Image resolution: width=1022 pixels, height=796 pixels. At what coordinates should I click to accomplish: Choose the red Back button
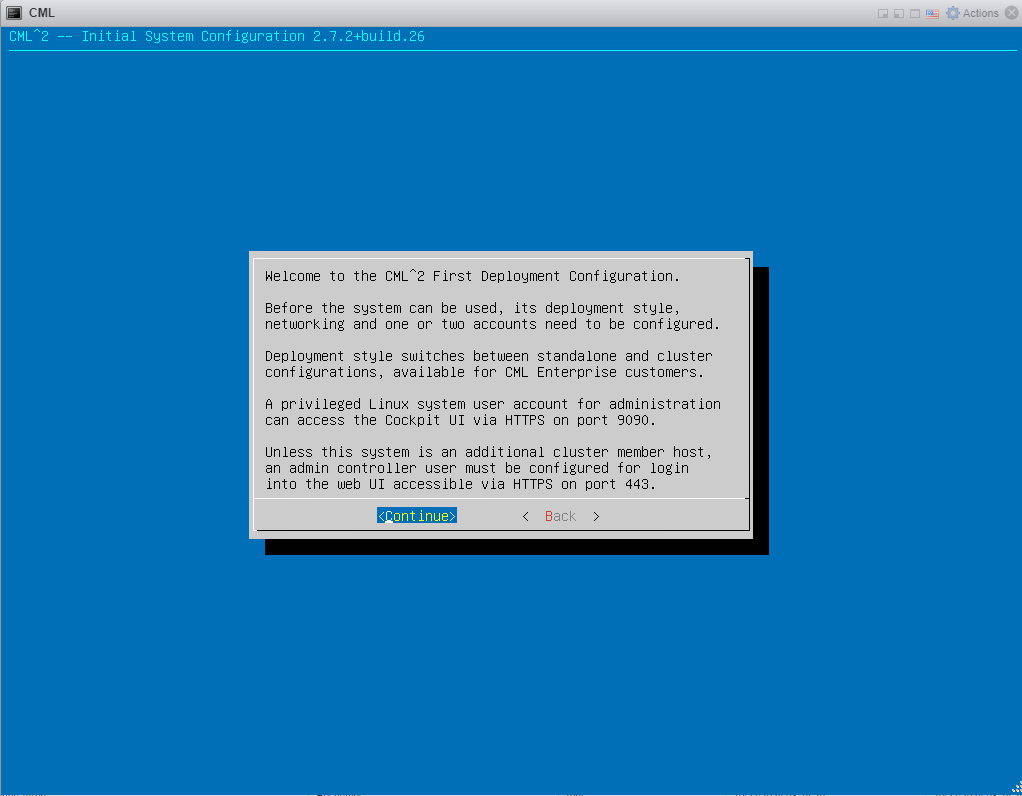point(561,516)
